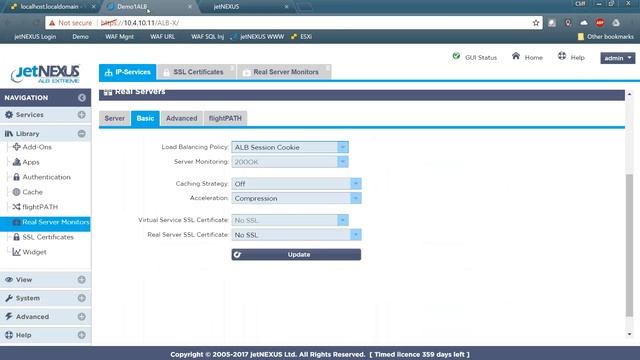Viewport: 640px width, 360px height.
Task: Select the flightPATH sub-tab
Action: tap(225, 118)
